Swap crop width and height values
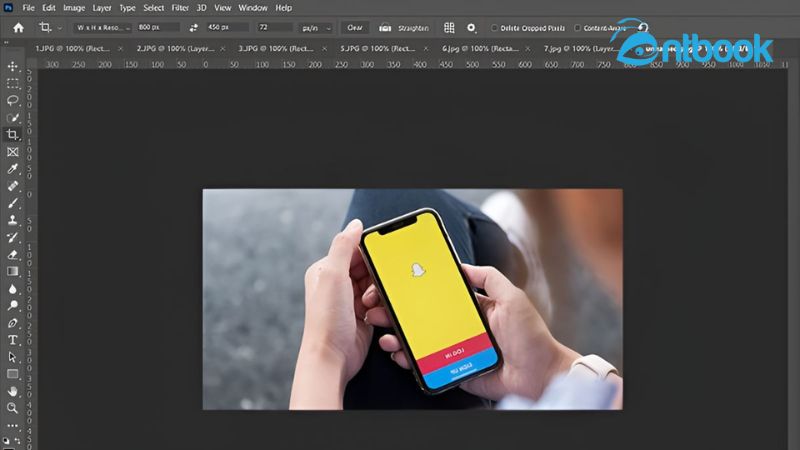This screenshot has width=800, height=450. (x=193, y=28)
